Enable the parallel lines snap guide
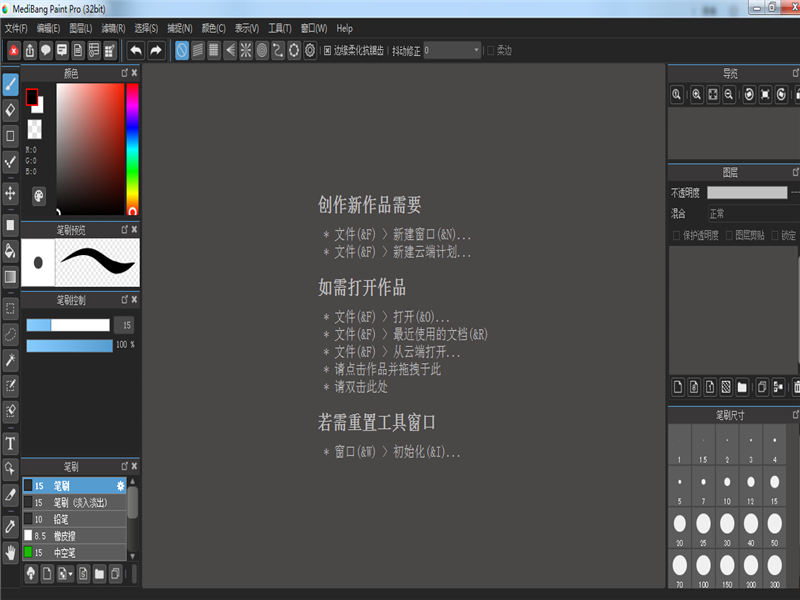The image size is (800, 600). [198, 51]
